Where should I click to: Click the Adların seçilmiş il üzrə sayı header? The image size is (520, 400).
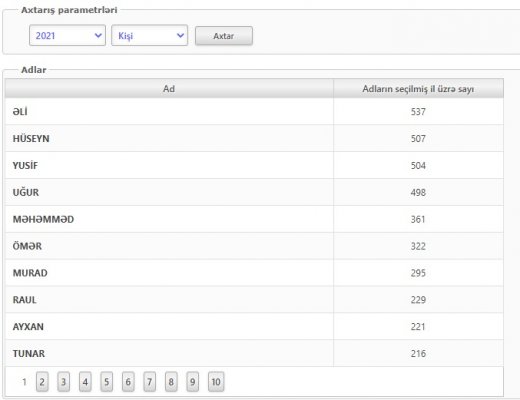[418, 89]
